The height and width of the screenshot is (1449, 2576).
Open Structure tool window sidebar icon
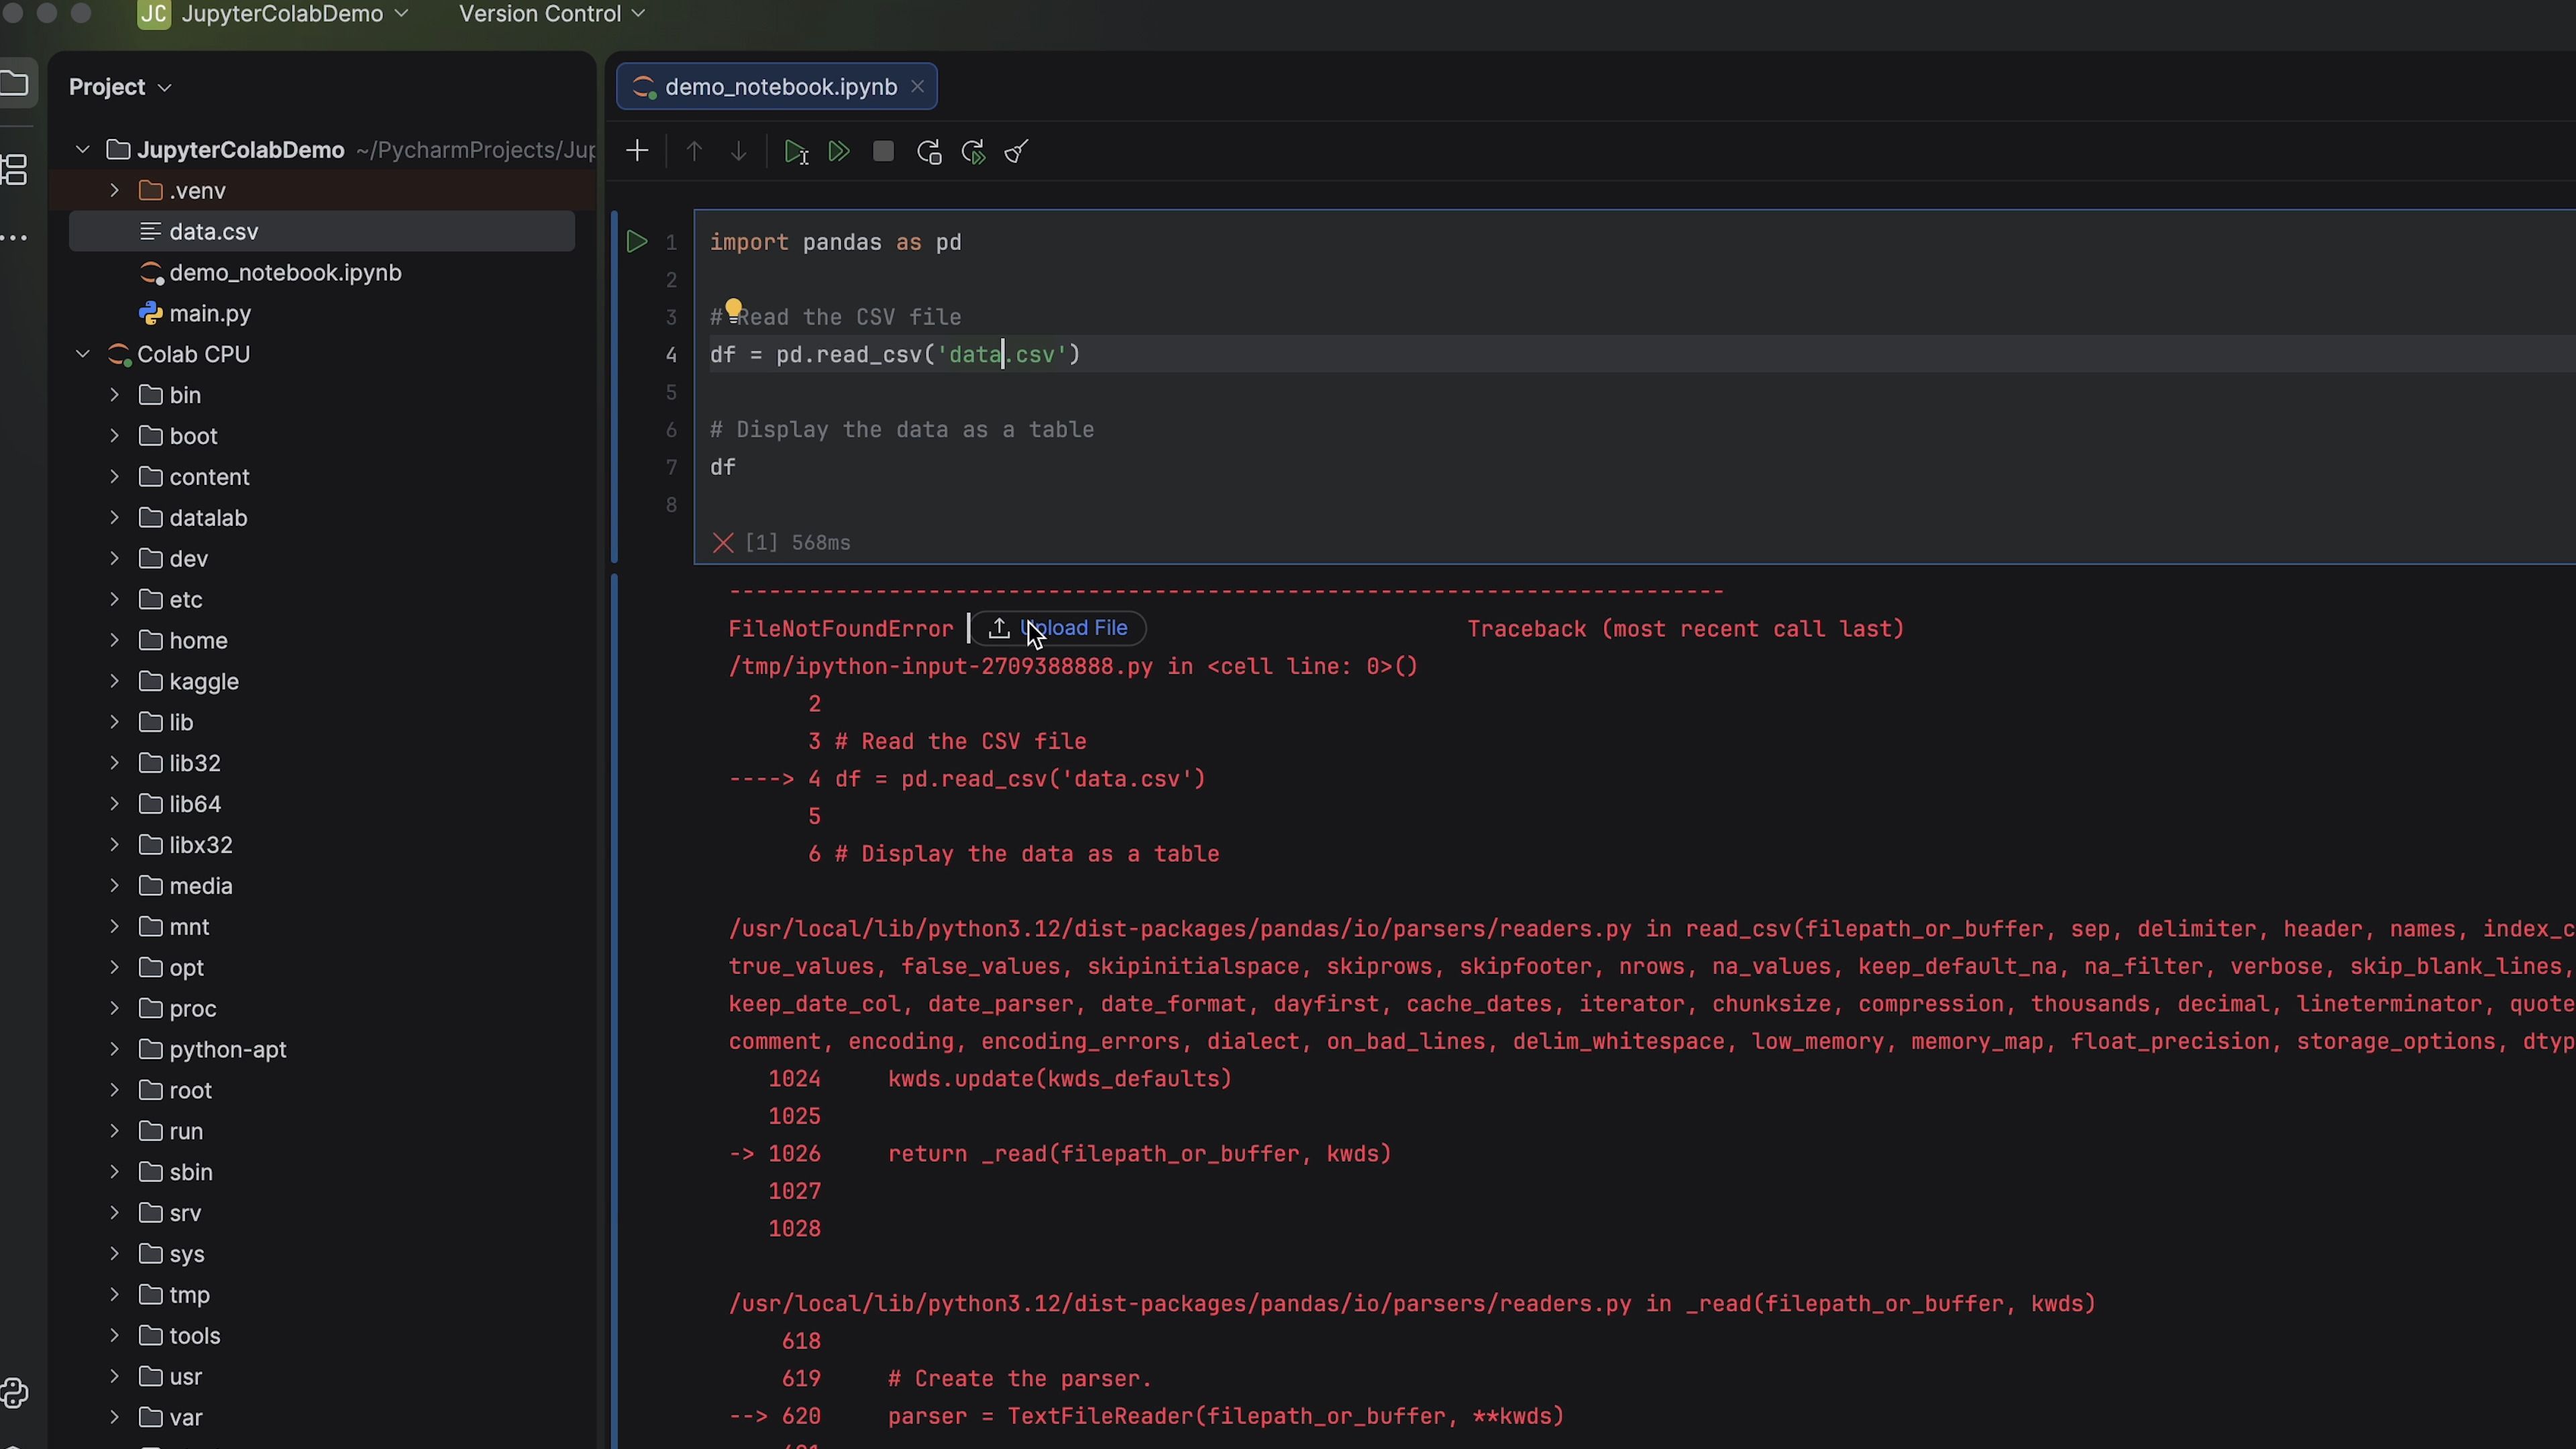pos(14,169)
